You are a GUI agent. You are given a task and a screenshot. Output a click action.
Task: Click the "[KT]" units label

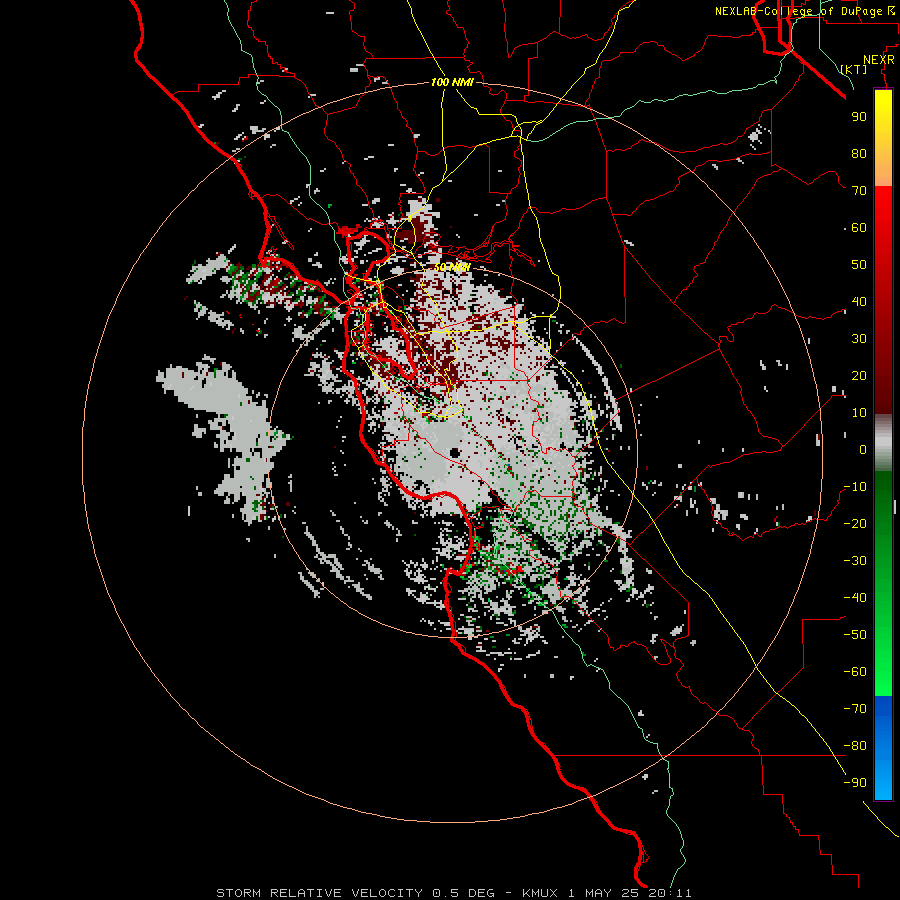click(854, 69)
